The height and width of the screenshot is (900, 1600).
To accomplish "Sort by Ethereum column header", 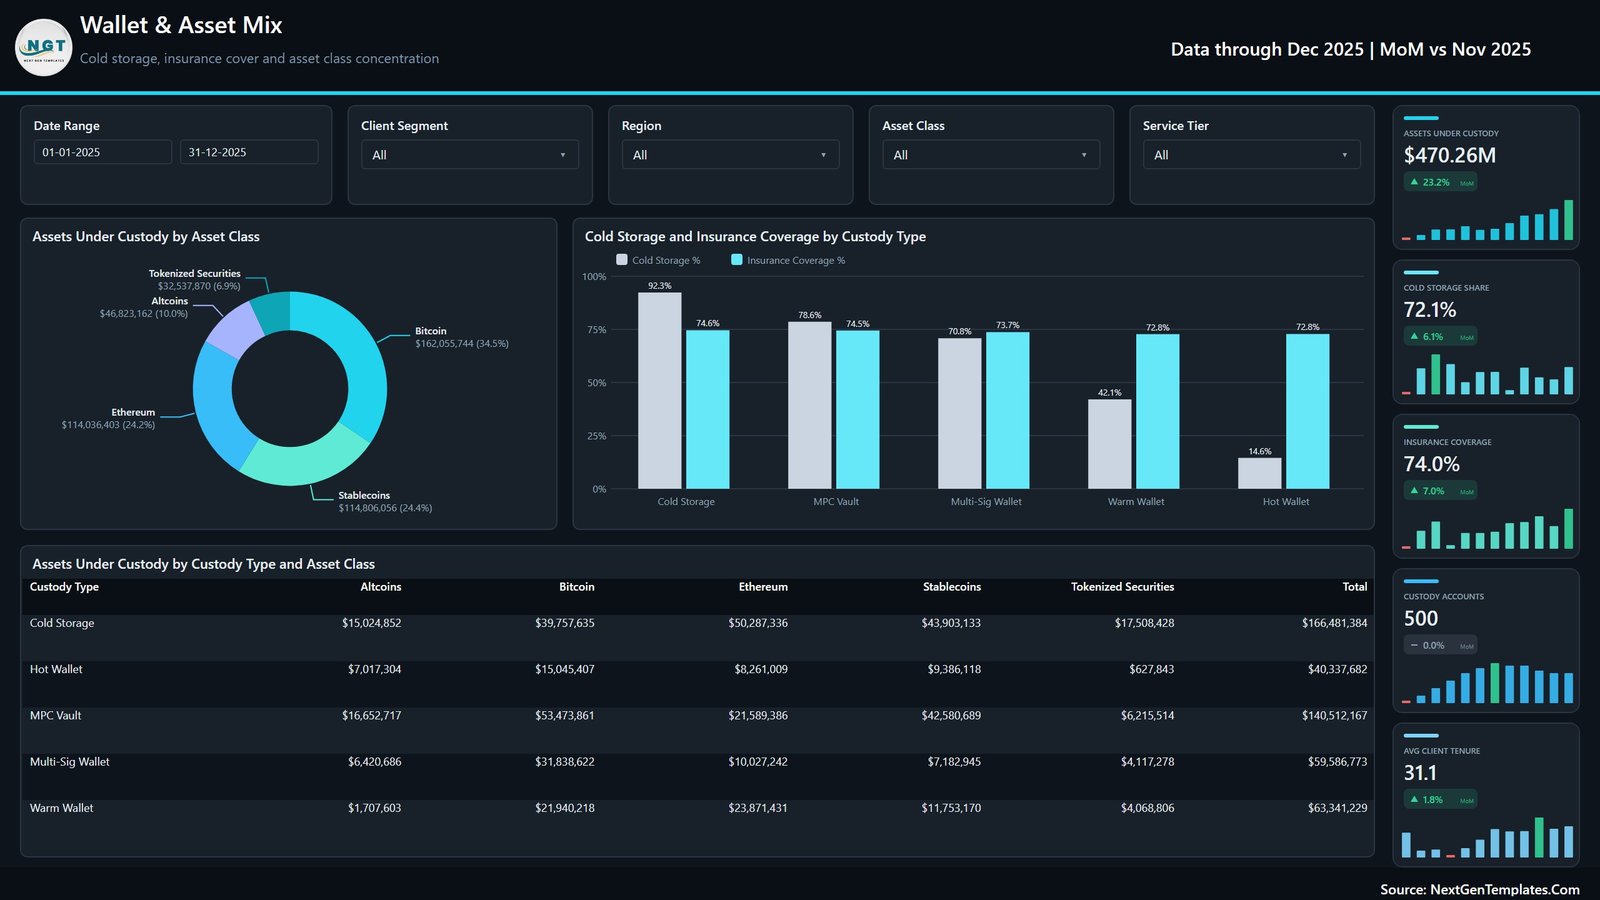I will [763, 587].
